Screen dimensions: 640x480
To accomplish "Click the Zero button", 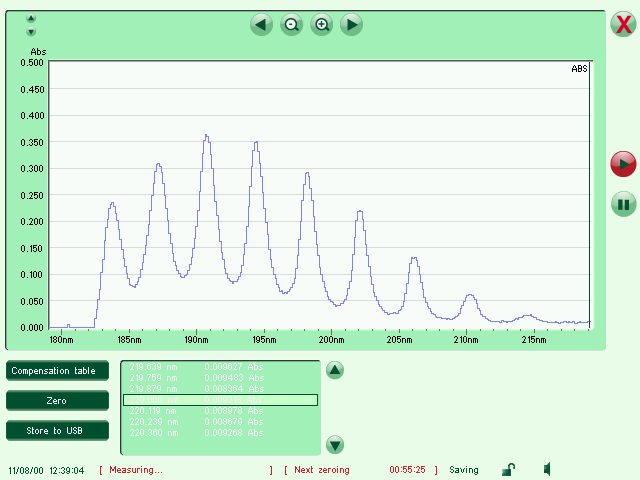I will point(57,401).
